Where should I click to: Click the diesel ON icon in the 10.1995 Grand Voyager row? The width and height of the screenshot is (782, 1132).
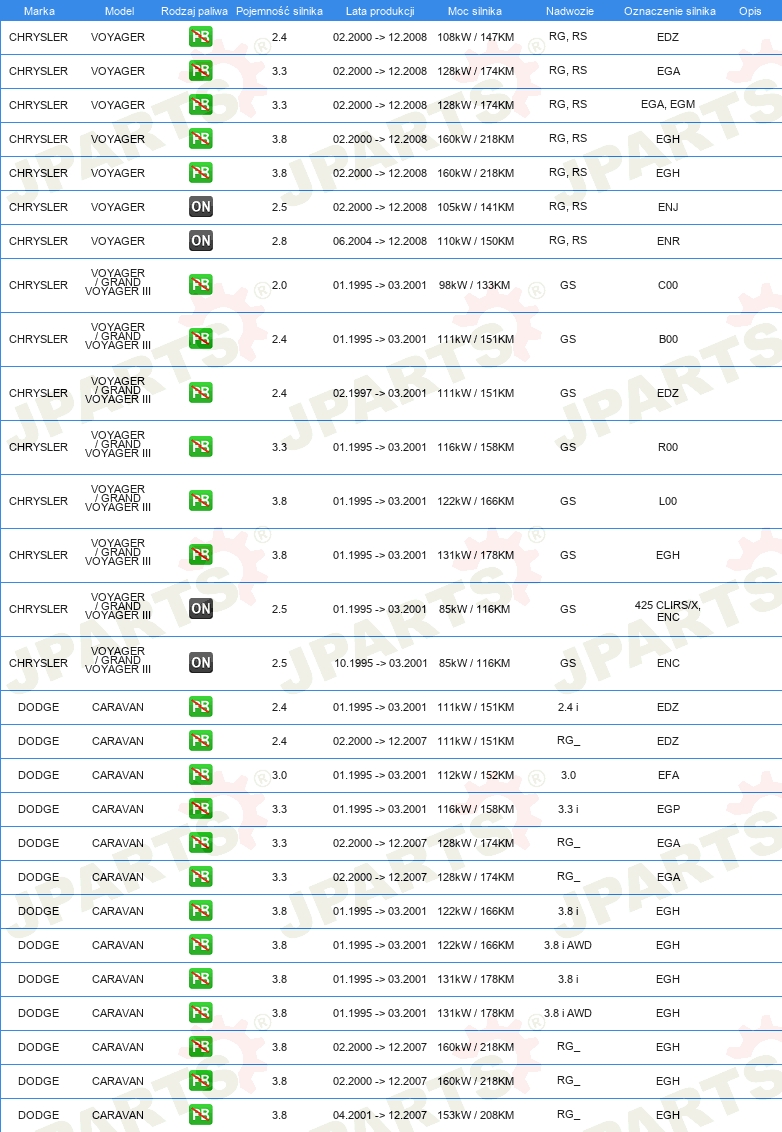click(201, 663)
